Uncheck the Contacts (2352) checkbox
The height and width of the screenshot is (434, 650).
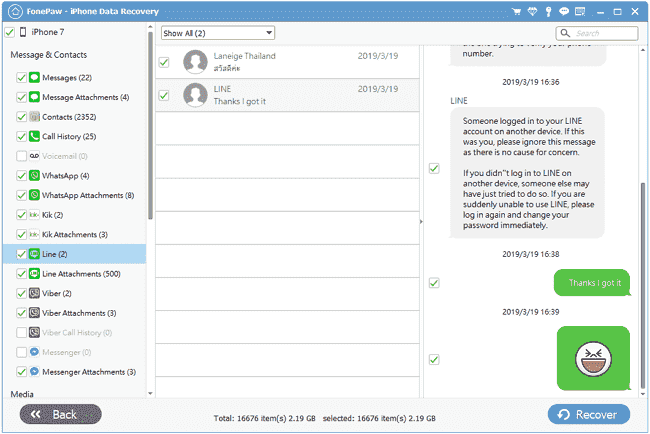[21, 117]
